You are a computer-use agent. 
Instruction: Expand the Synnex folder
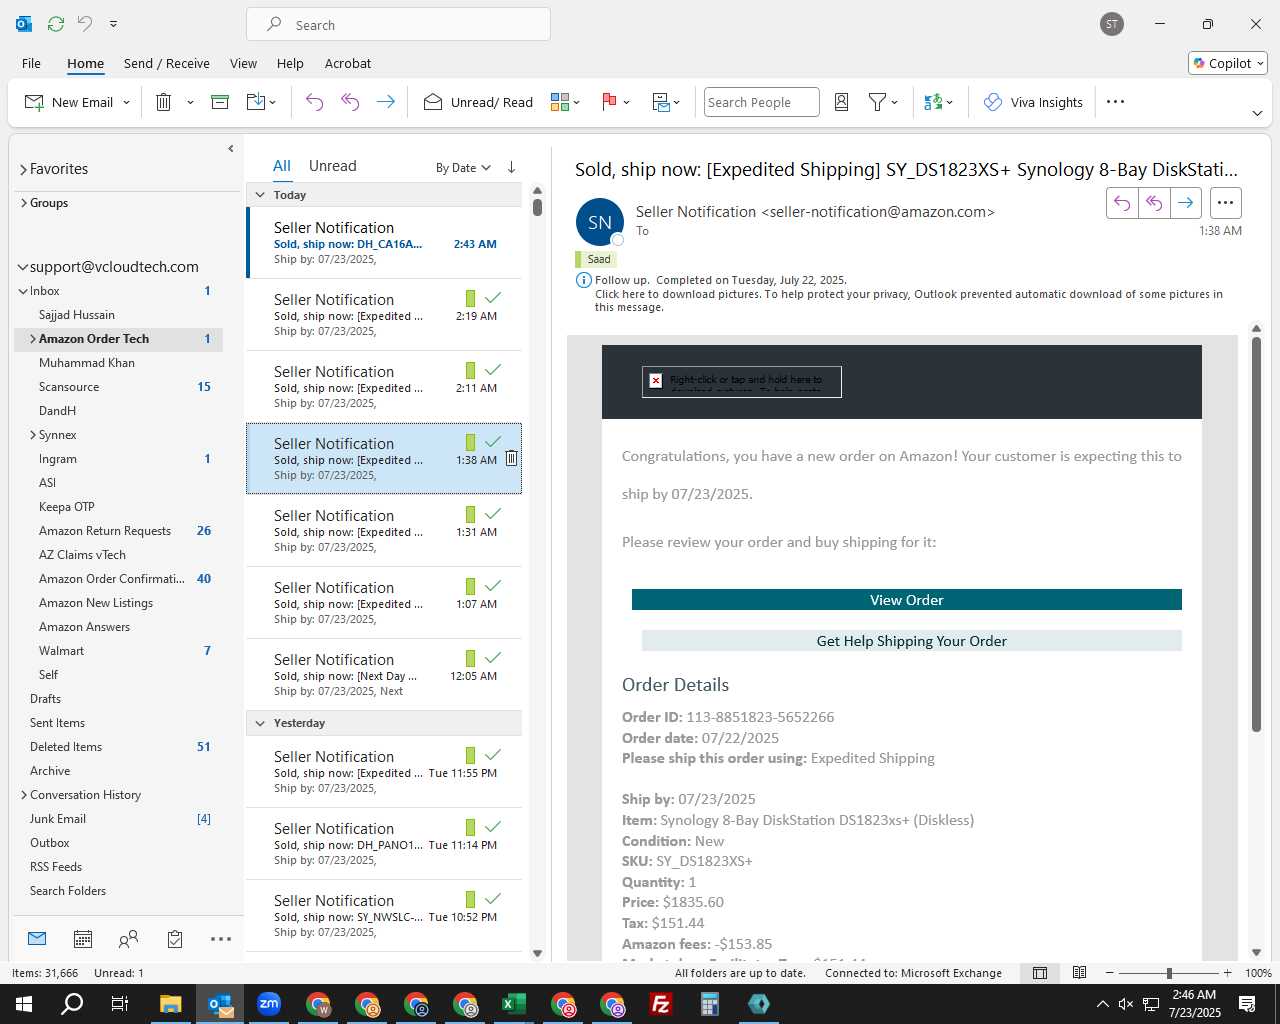[33, 435]
